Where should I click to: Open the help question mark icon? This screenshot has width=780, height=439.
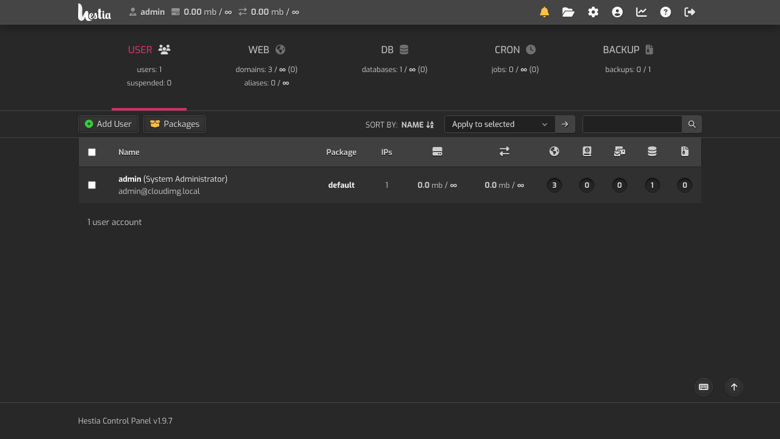[665, 12]
